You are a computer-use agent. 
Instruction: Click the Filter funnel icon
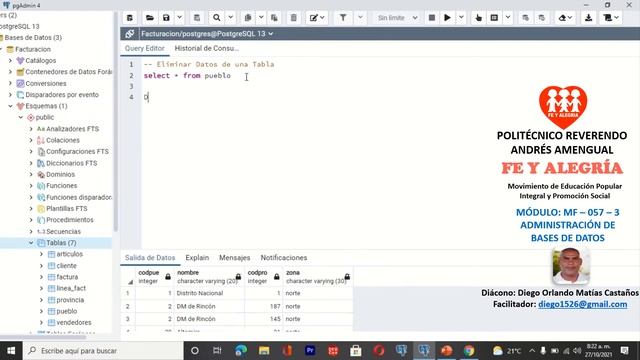pos(343,18)
